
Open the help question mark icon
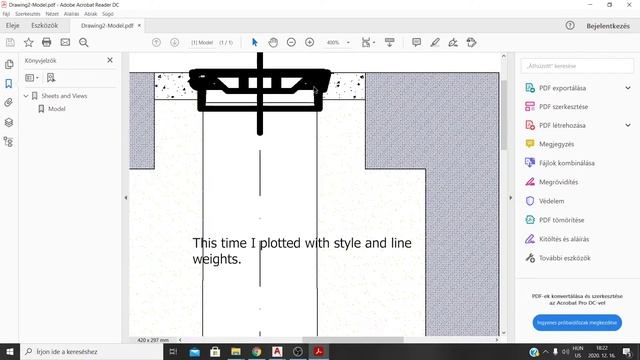point(570,25)
